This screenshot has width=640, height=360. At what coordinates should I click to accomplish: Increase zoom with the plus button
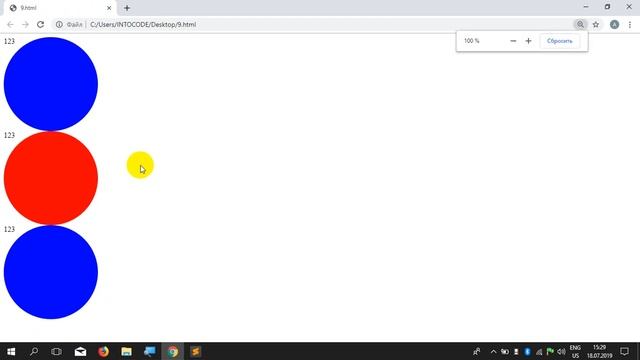(x=528, y=41)
